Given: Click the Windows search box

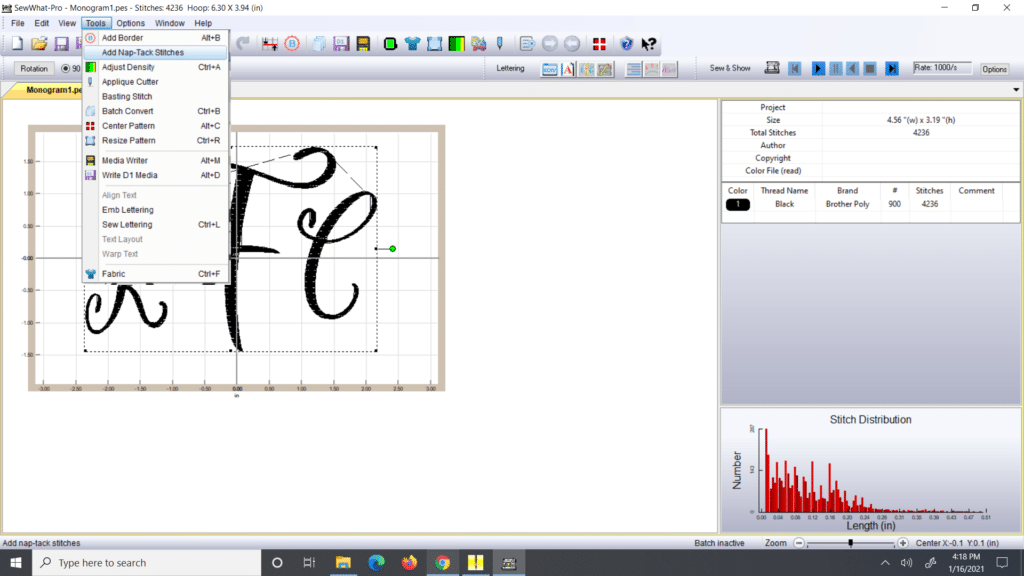Looking at the screenshot, I should tap(146, 562).
